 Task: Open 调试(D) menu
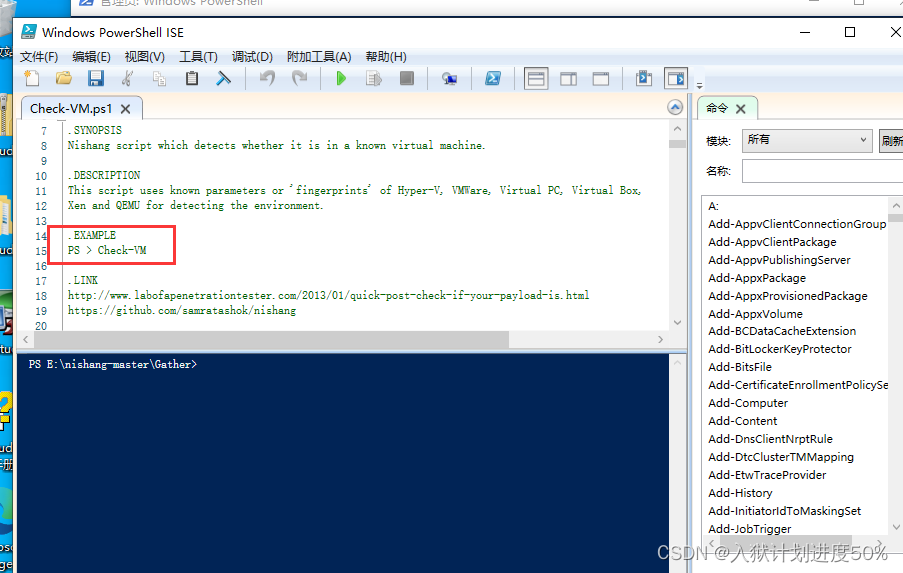[252, 56]
